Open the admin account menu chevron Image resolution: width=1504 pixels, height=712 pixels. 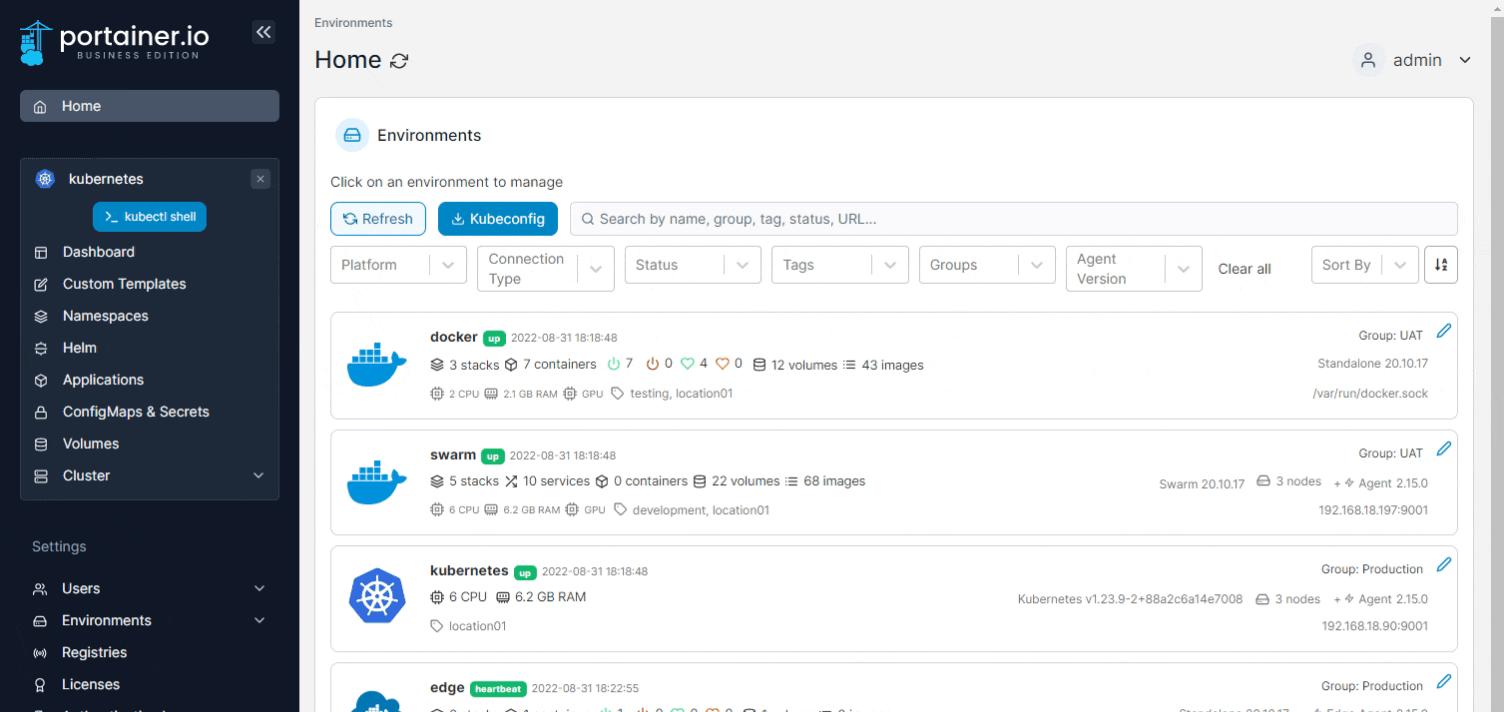(x=1465, y=60)
